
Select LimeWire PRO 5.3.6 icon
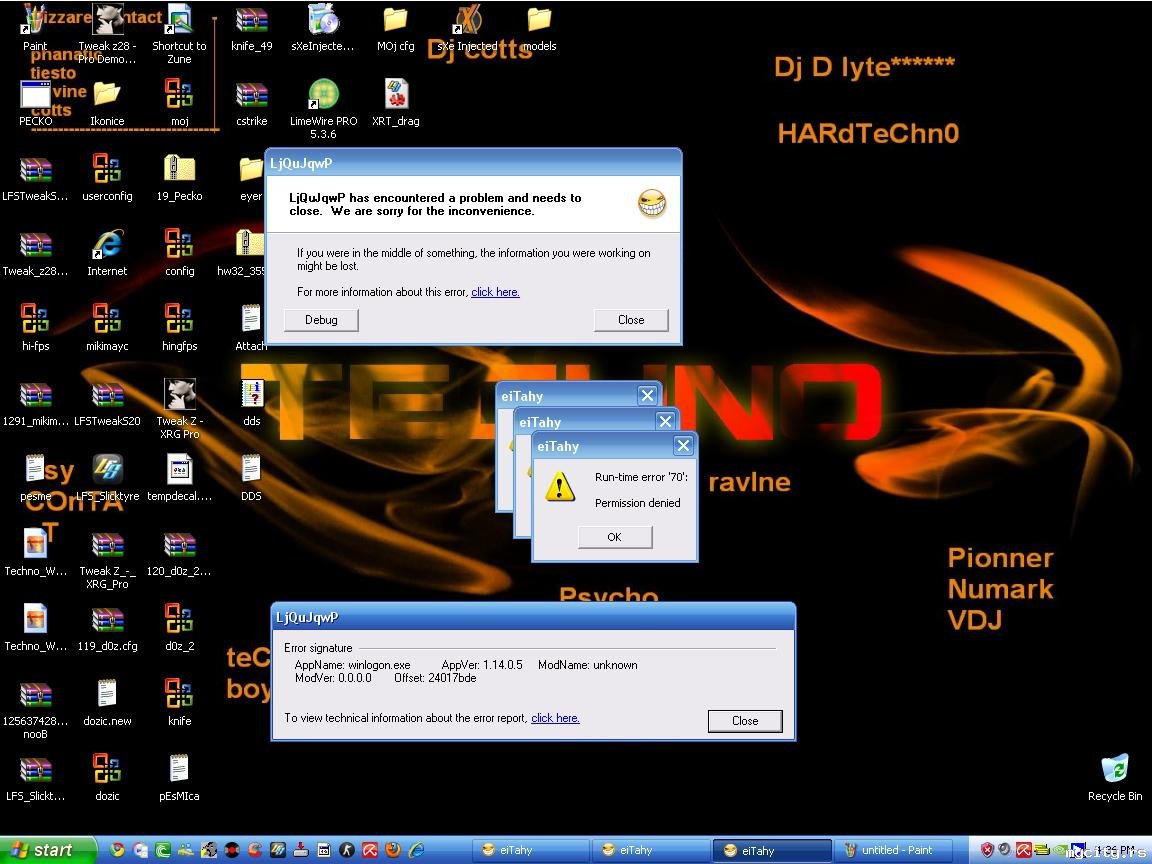(323, 109)
